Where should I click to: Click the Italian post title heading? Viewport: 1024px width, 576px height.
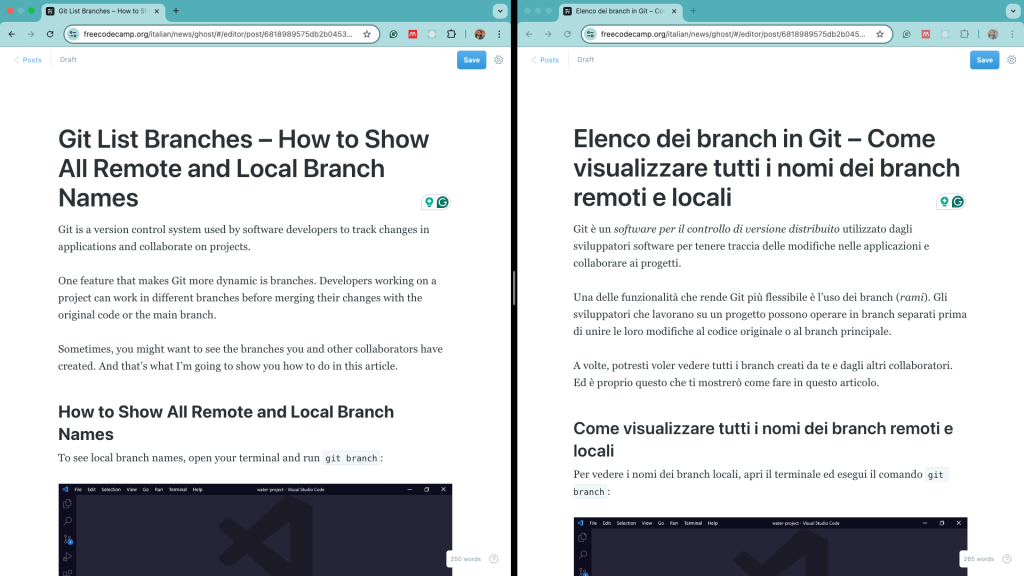767,168
